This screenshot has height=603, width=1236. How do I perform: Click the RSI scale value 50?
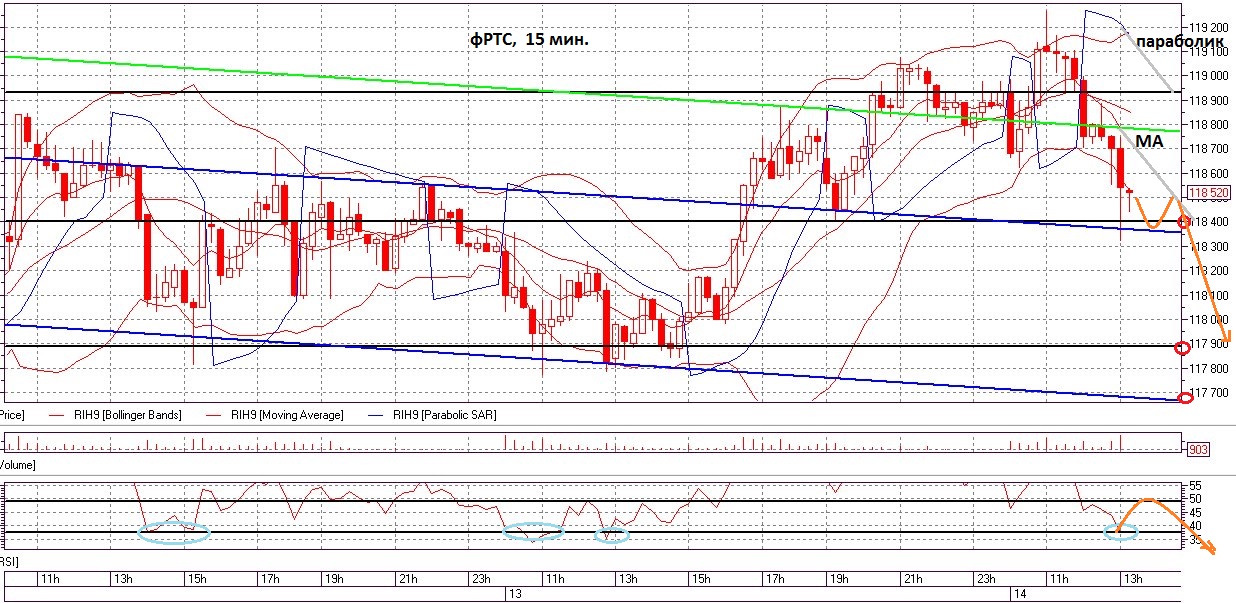(1195, 498)
